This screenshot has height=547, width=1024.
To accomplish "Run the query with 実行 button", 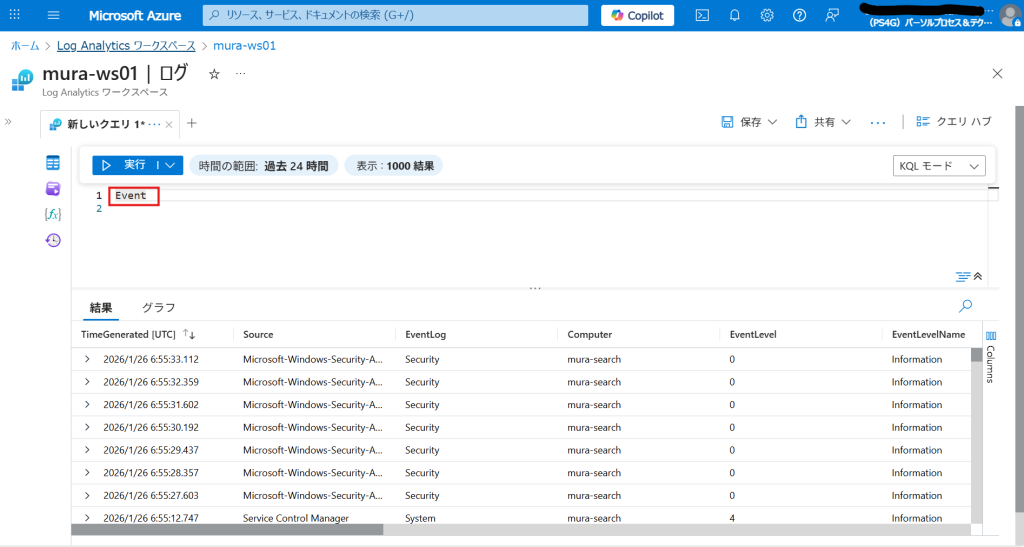I will pyautogui.click(x=127, y=165).
